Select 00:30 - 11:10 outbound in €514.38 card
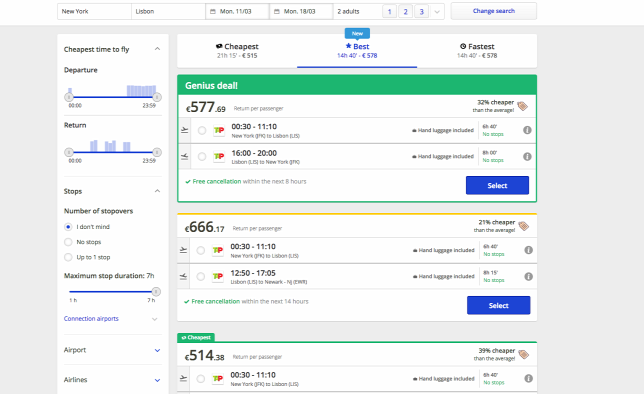644x394 pixels. coord(200,378)
